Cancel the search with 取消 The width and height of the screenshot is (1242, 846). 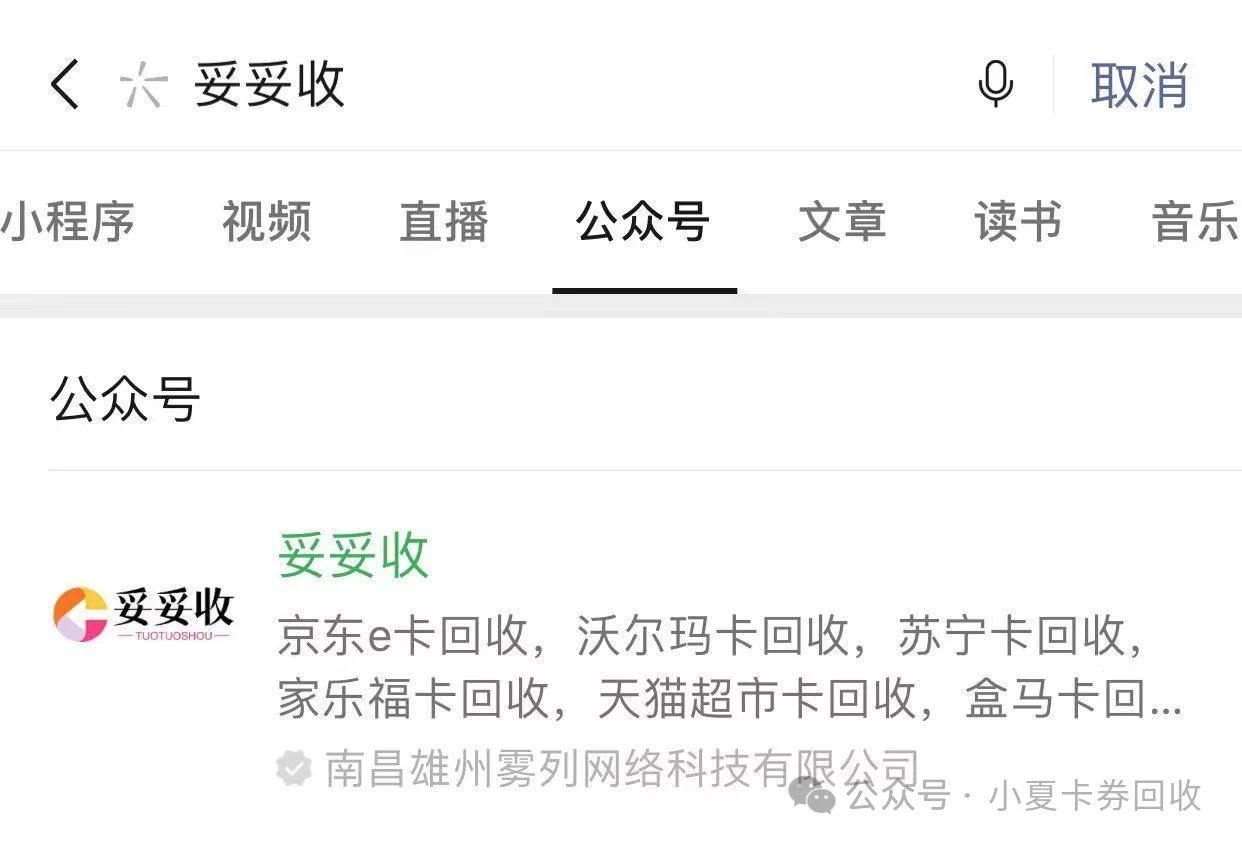[1139, 84]
